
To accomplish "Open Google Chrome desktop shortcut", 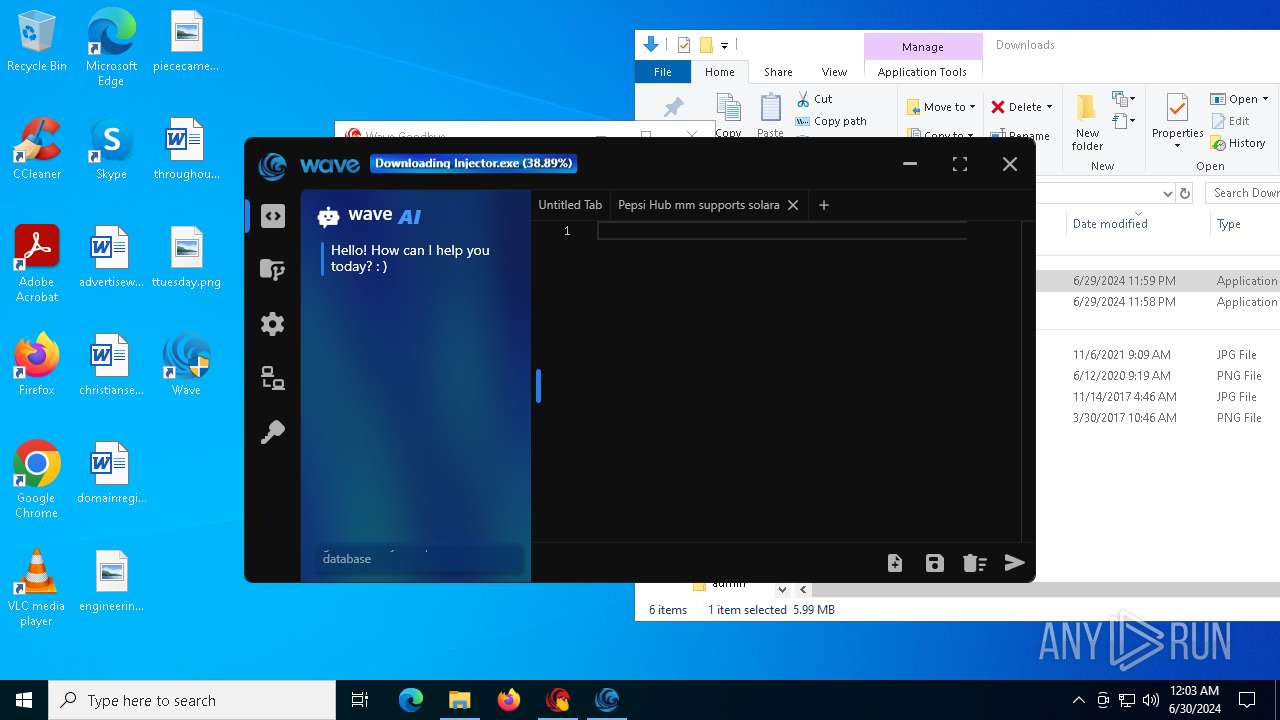I will pyautogui.click(x=36, y=480).
